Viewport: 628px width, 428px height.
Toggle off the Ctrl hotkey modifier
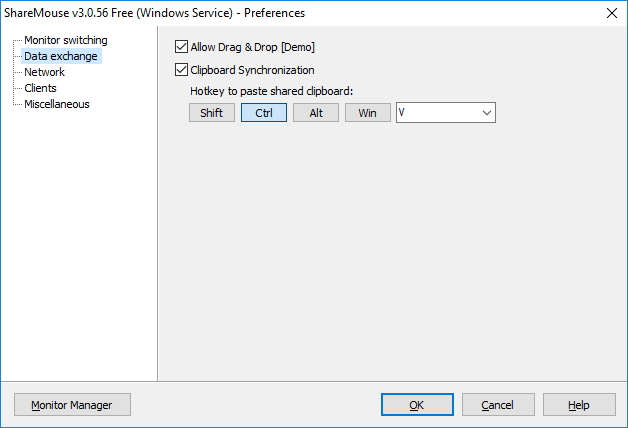point(264,113)
